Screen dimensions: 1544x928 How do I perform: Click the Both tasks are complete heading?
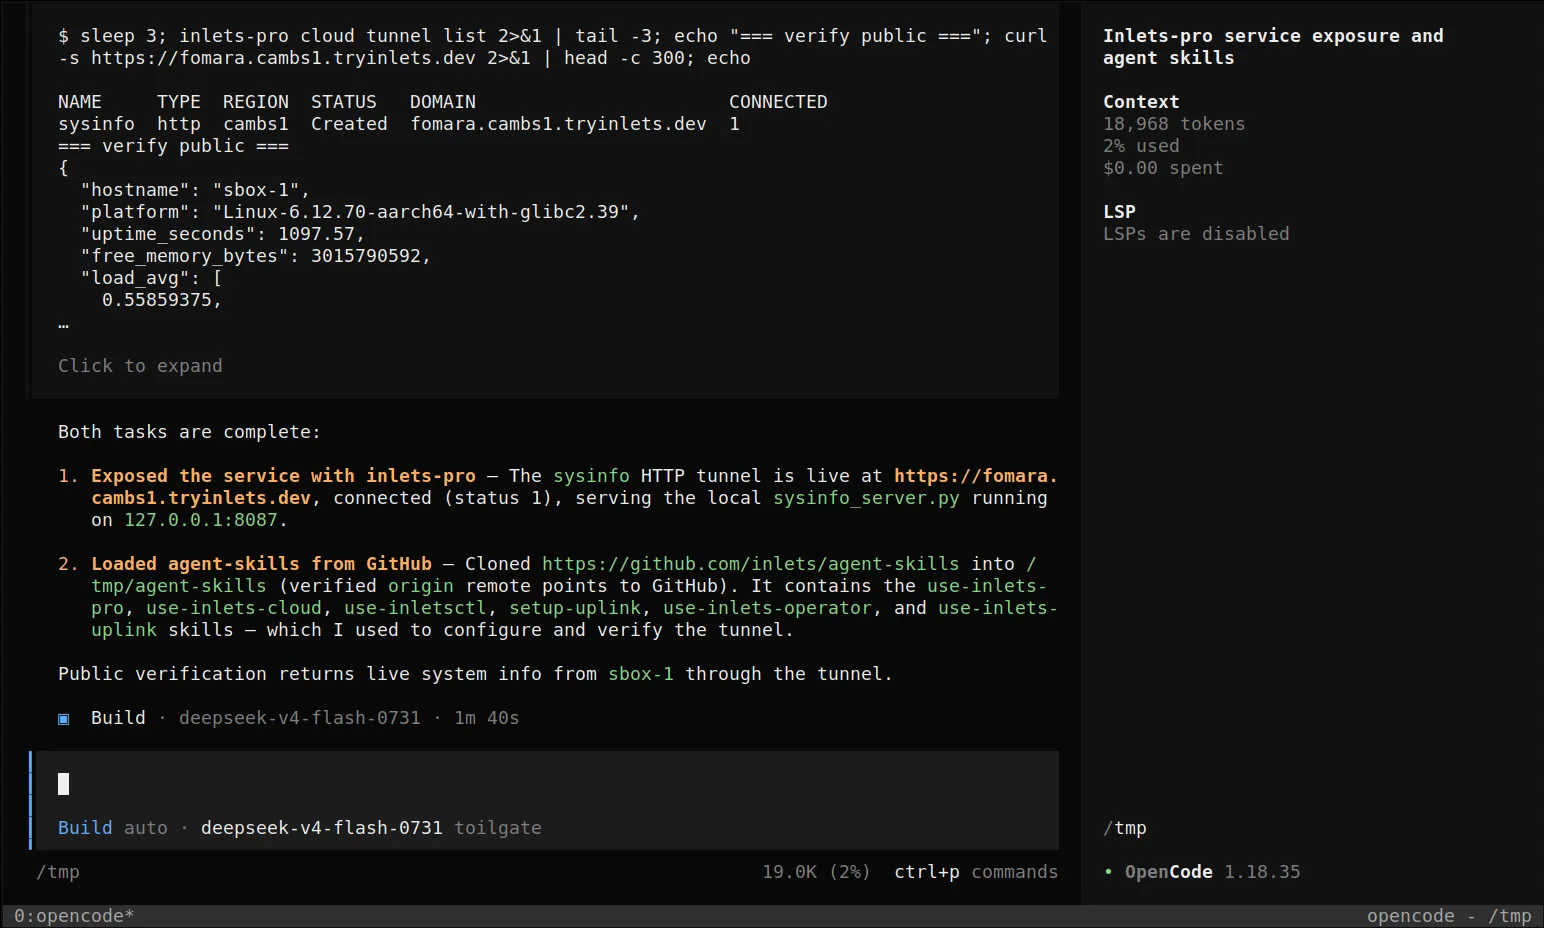pyautogui.click(x=189, y=432)
